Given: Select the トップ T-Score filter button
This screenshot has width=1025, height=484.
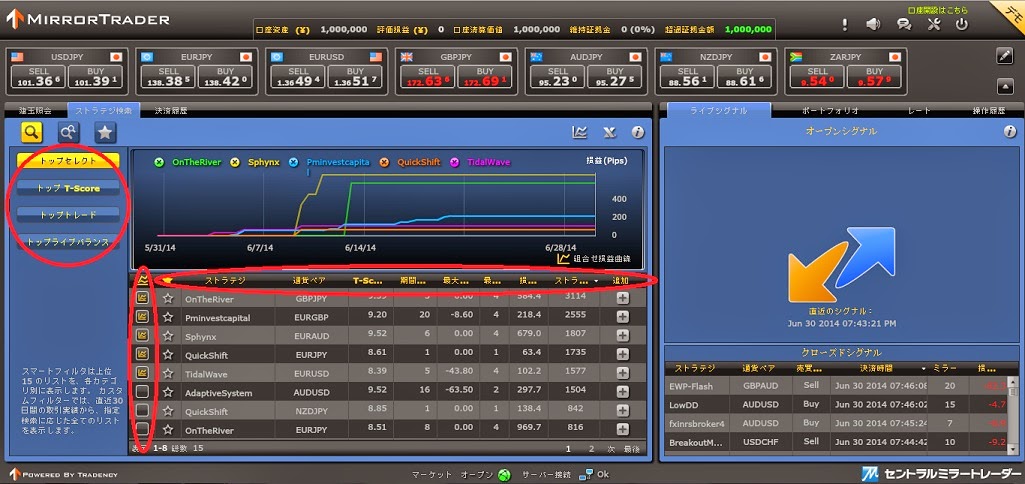Looking at the screenshot, I should click(x=68, y=188).
